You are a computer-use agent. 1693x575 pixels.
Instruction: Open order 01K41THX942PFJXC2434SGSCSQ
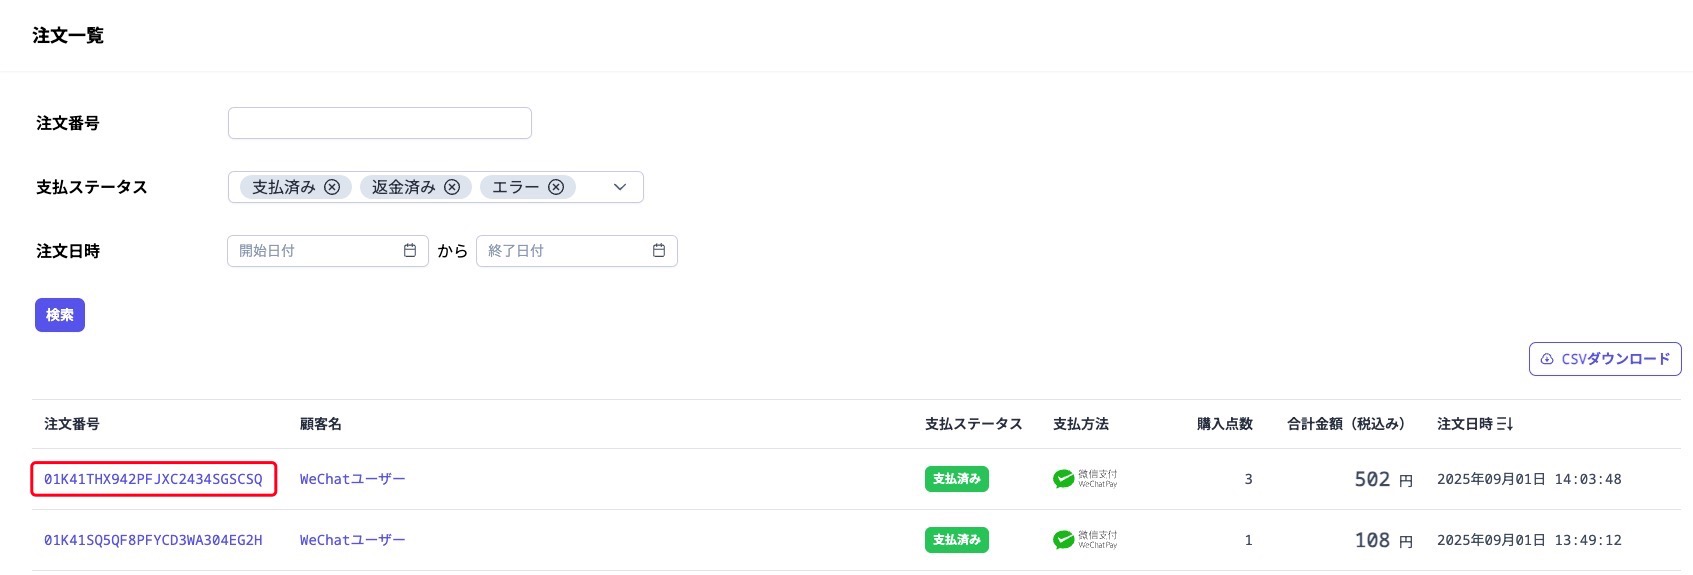(153, 479)
